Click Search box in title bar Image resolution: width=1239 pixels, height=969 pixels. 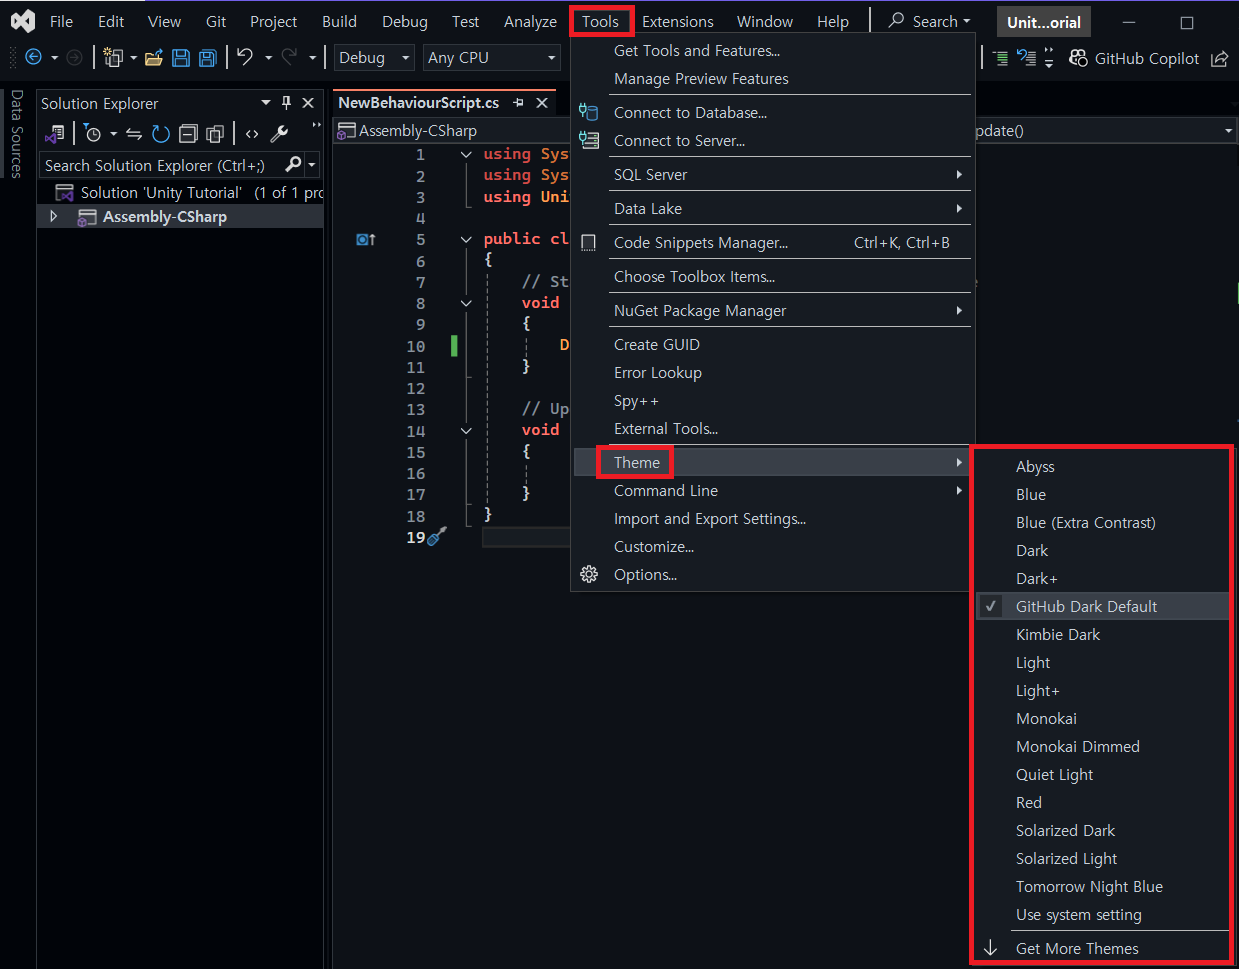[929, 21]
